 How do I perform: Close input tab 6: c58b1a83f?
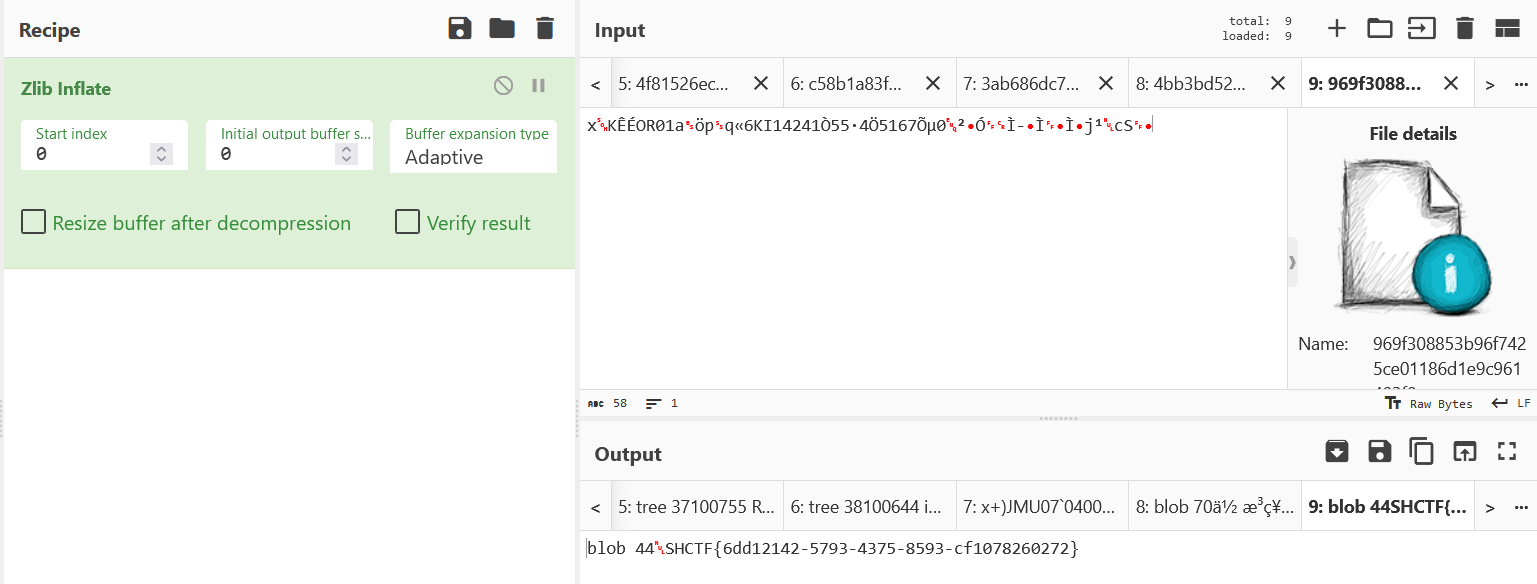[x=933, y=84]
